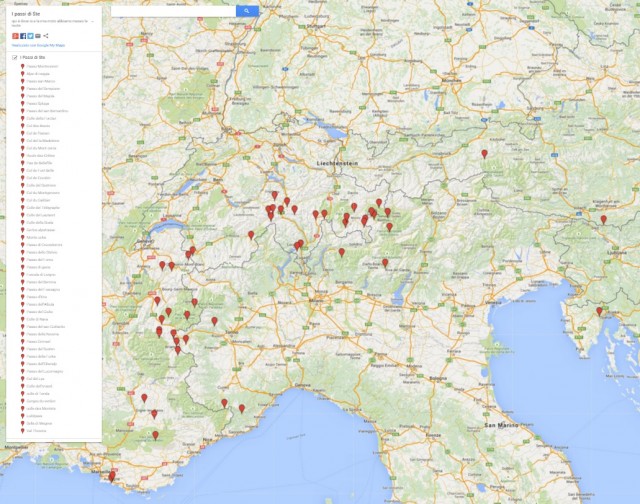
Task: Share map via email icon
Action: click(38, 36)
